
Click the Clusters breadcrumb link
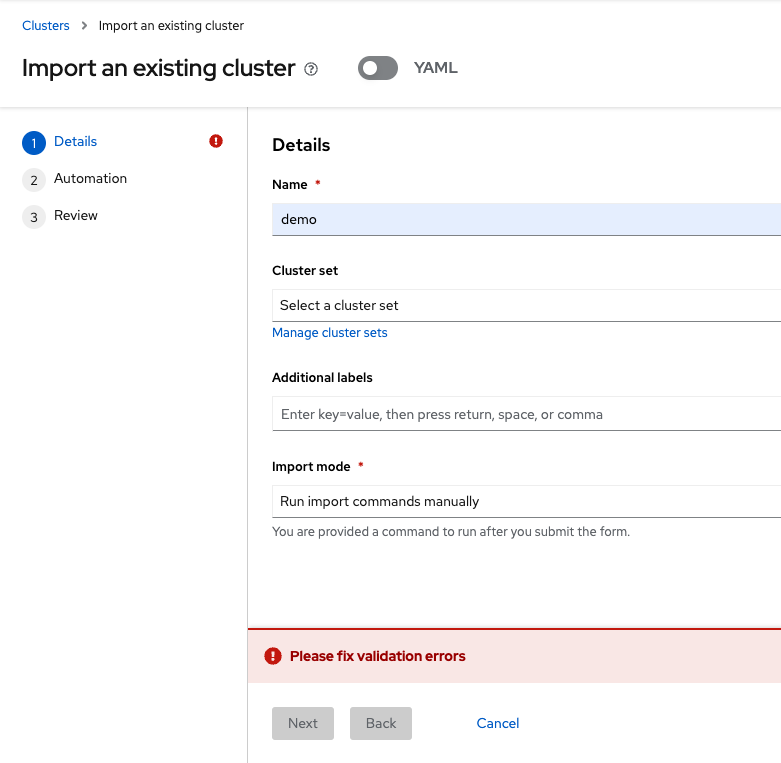click(46, 25)
